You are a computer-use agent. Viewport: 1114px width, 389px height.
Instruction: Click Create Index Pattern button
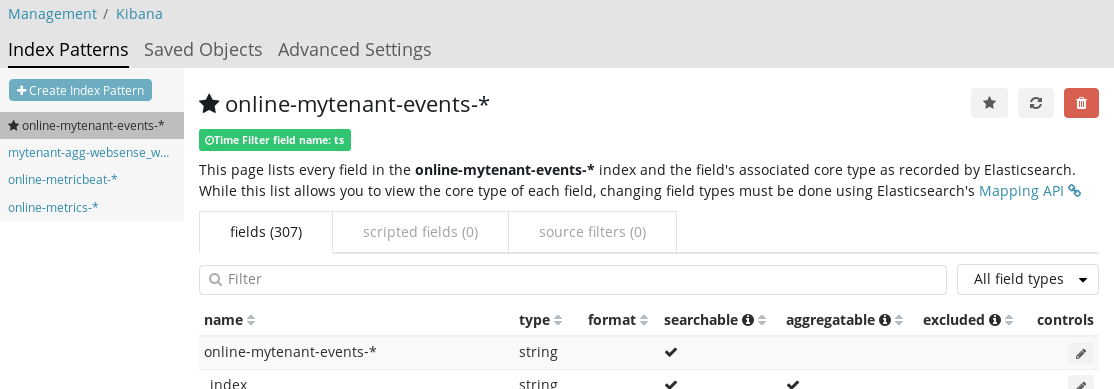[80, 90]
